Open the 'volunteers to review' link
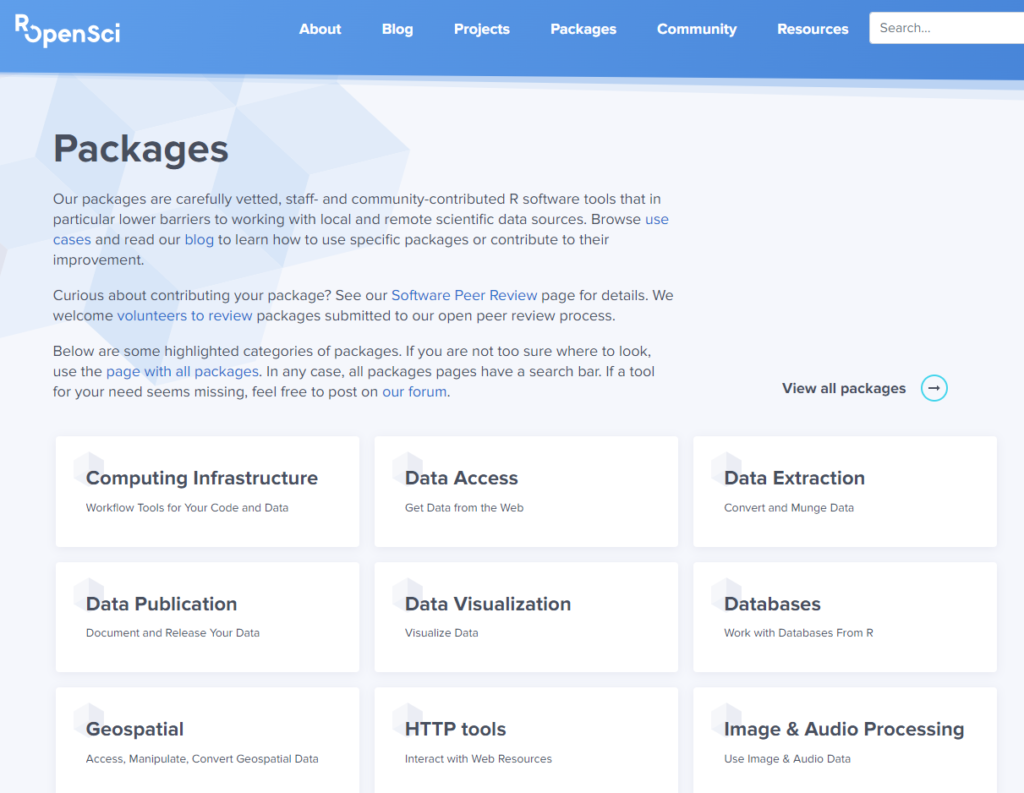 185,316
